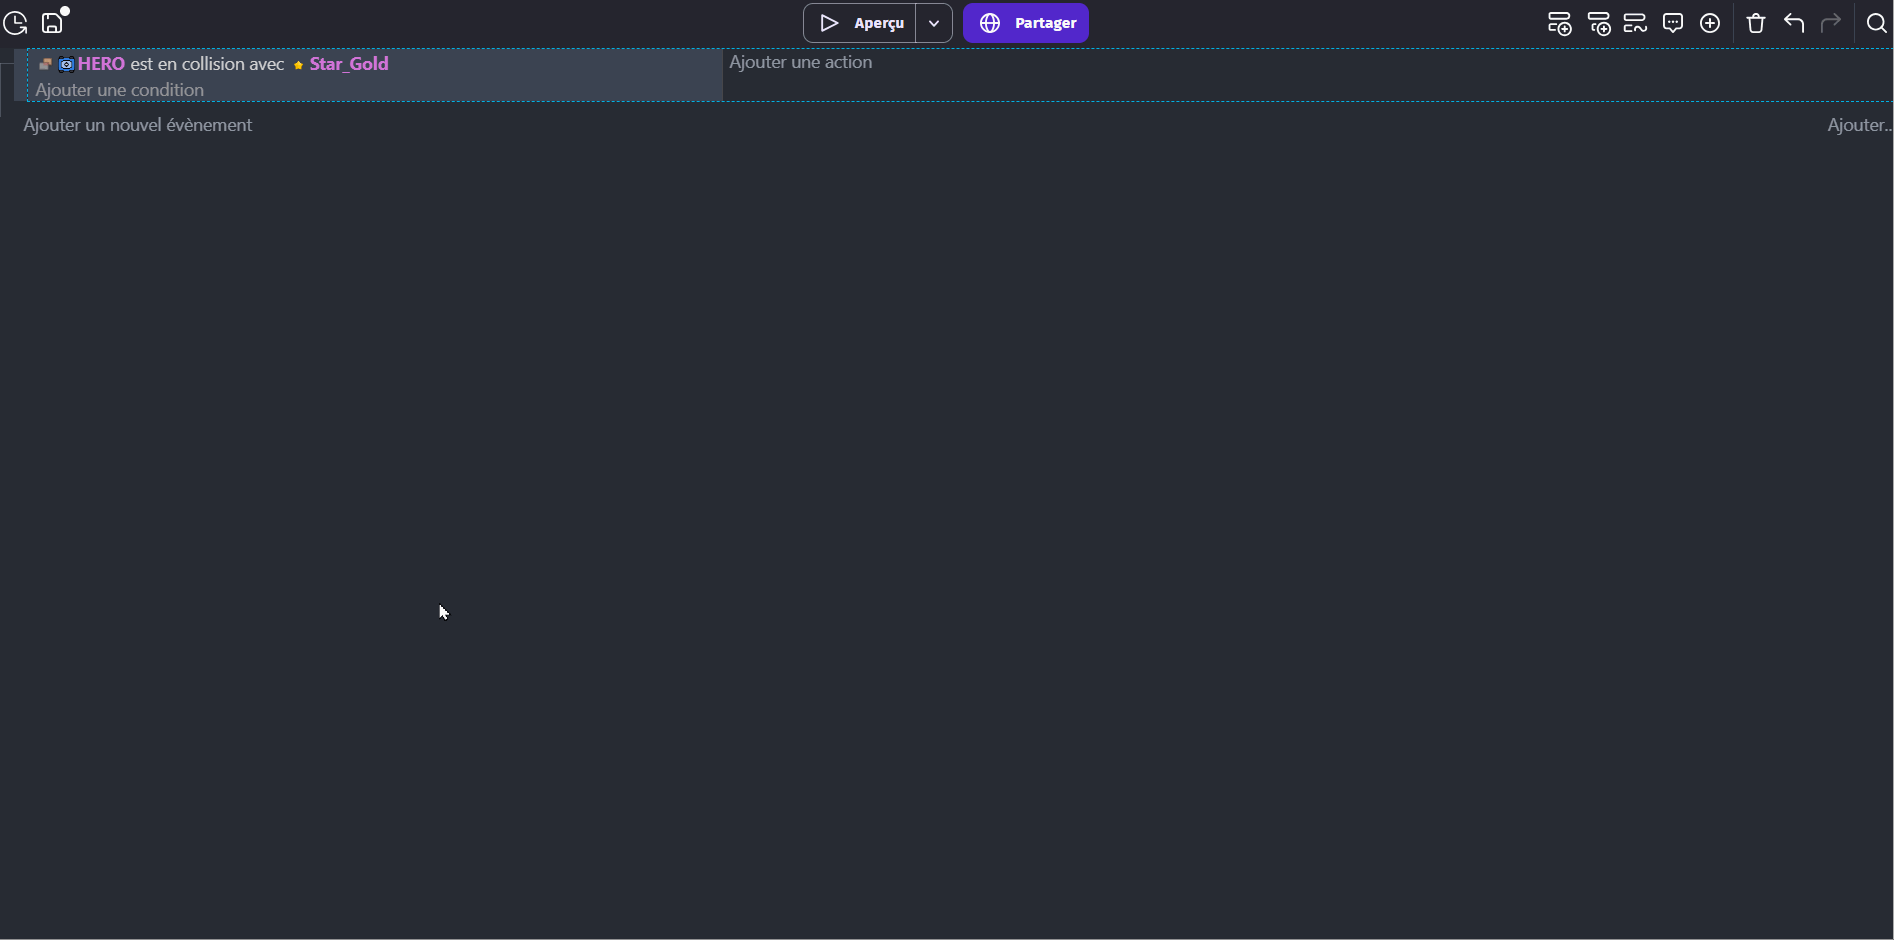Search in events with the magnifier icon
Image resolution: width=1894 pixels, height=940 pixels.
[1878, 23]
